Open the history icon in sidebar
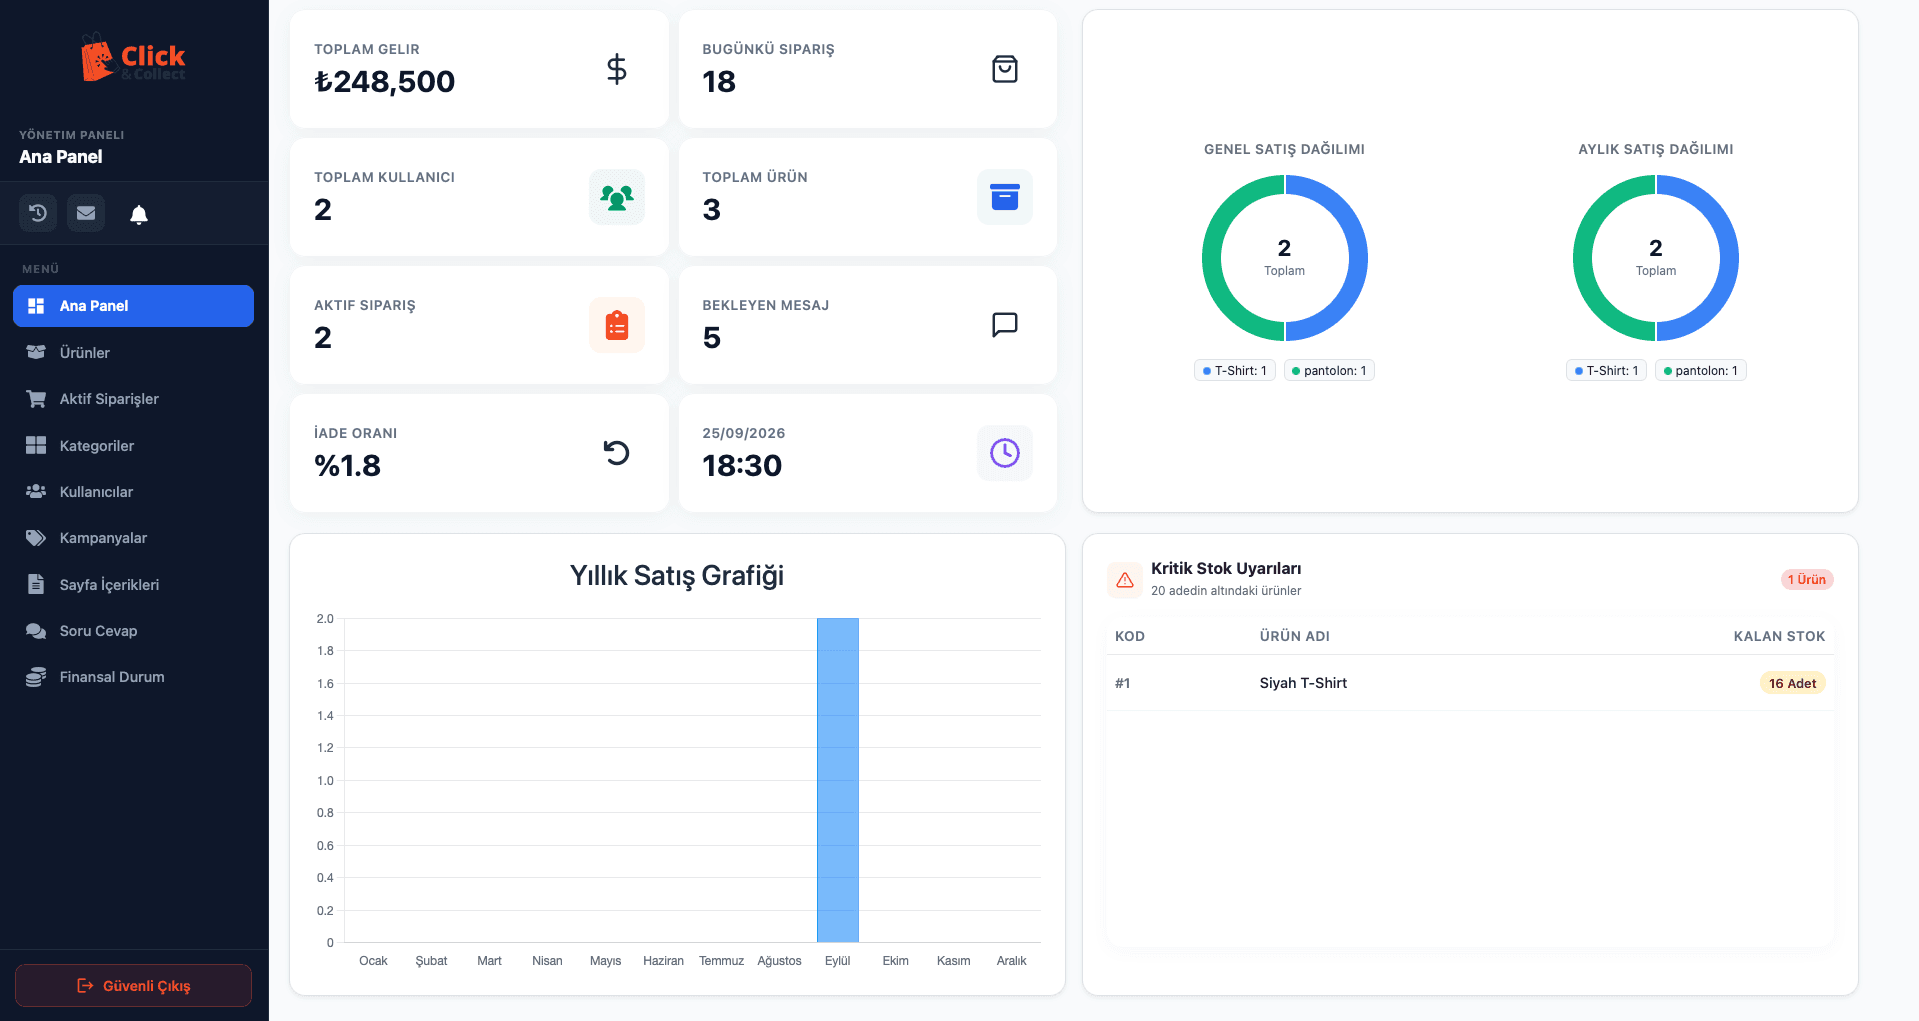 [38, 213]
